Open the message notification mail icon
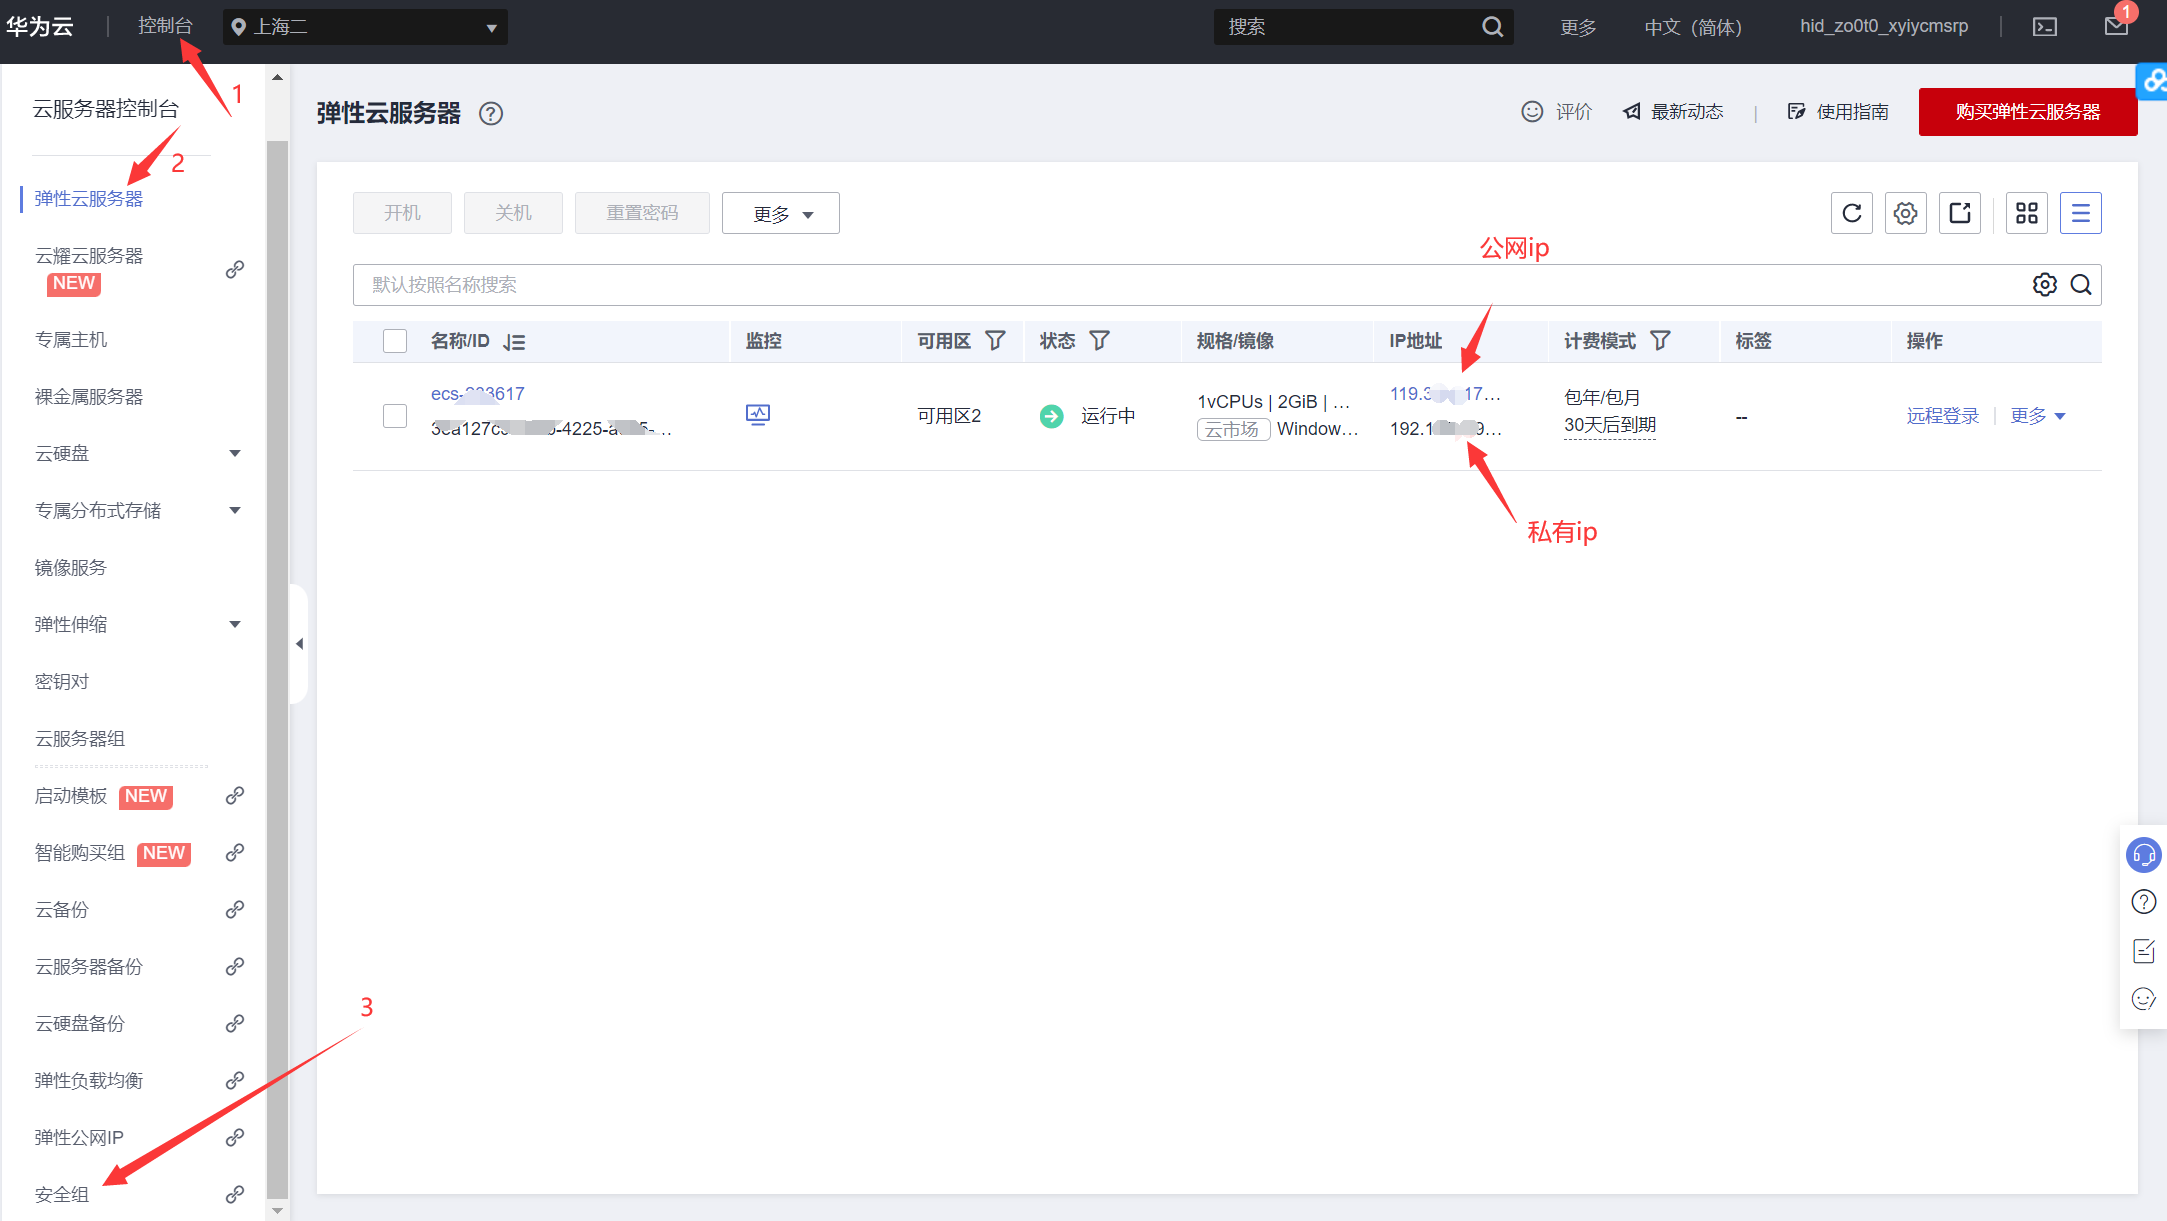Viewport: 2167px width, 1221px height. 2116,26
